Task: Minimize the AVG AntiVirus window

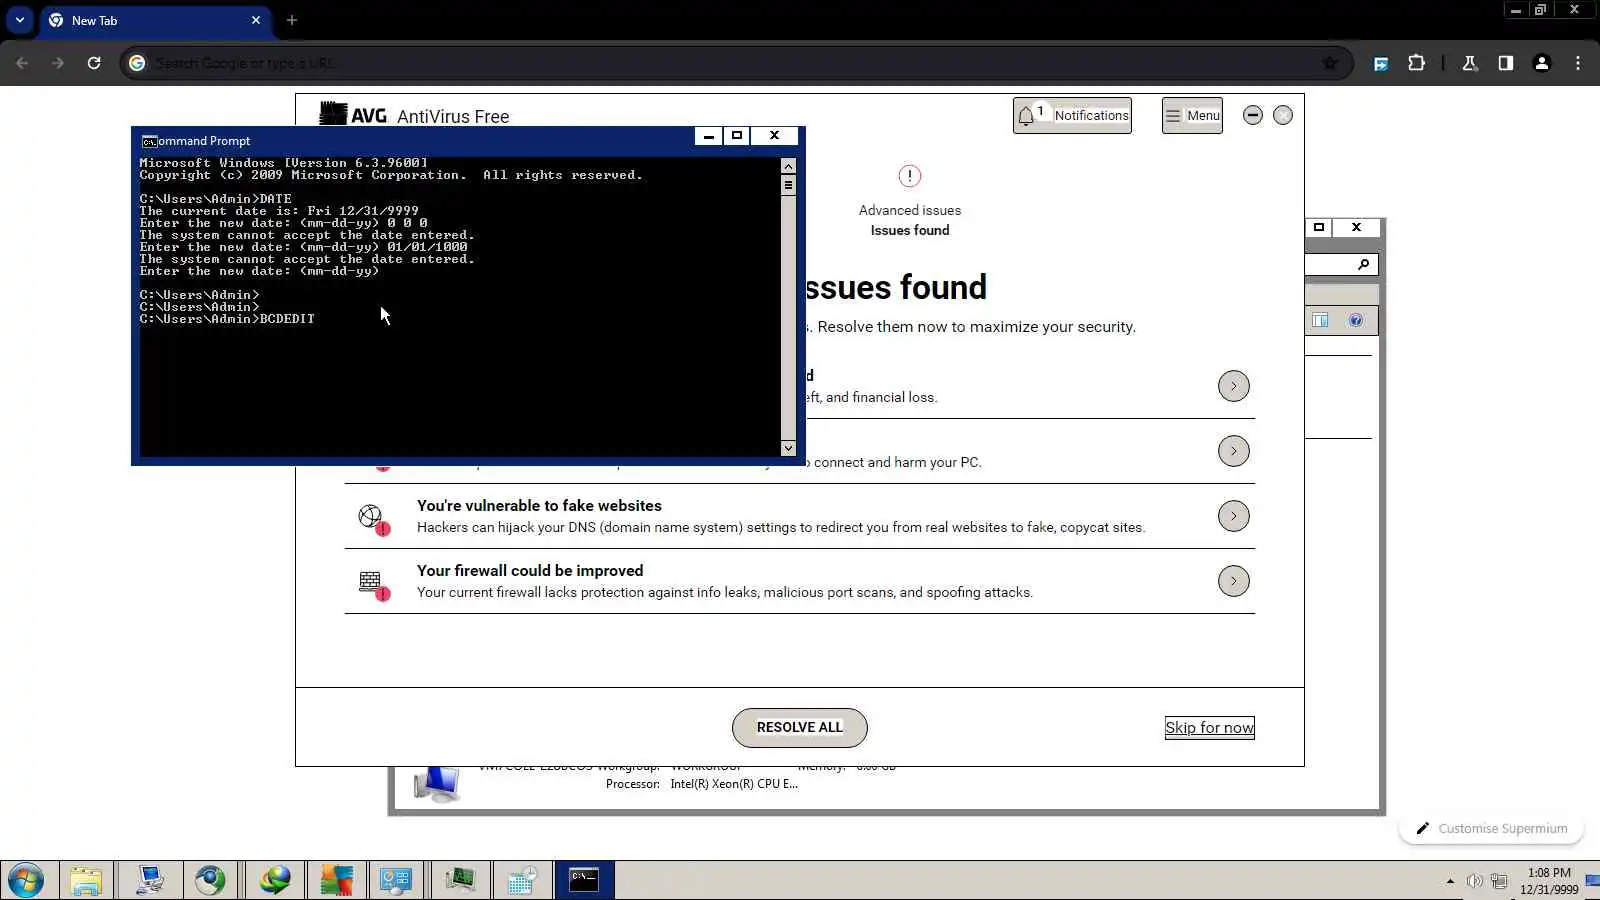Action: 1252,115
